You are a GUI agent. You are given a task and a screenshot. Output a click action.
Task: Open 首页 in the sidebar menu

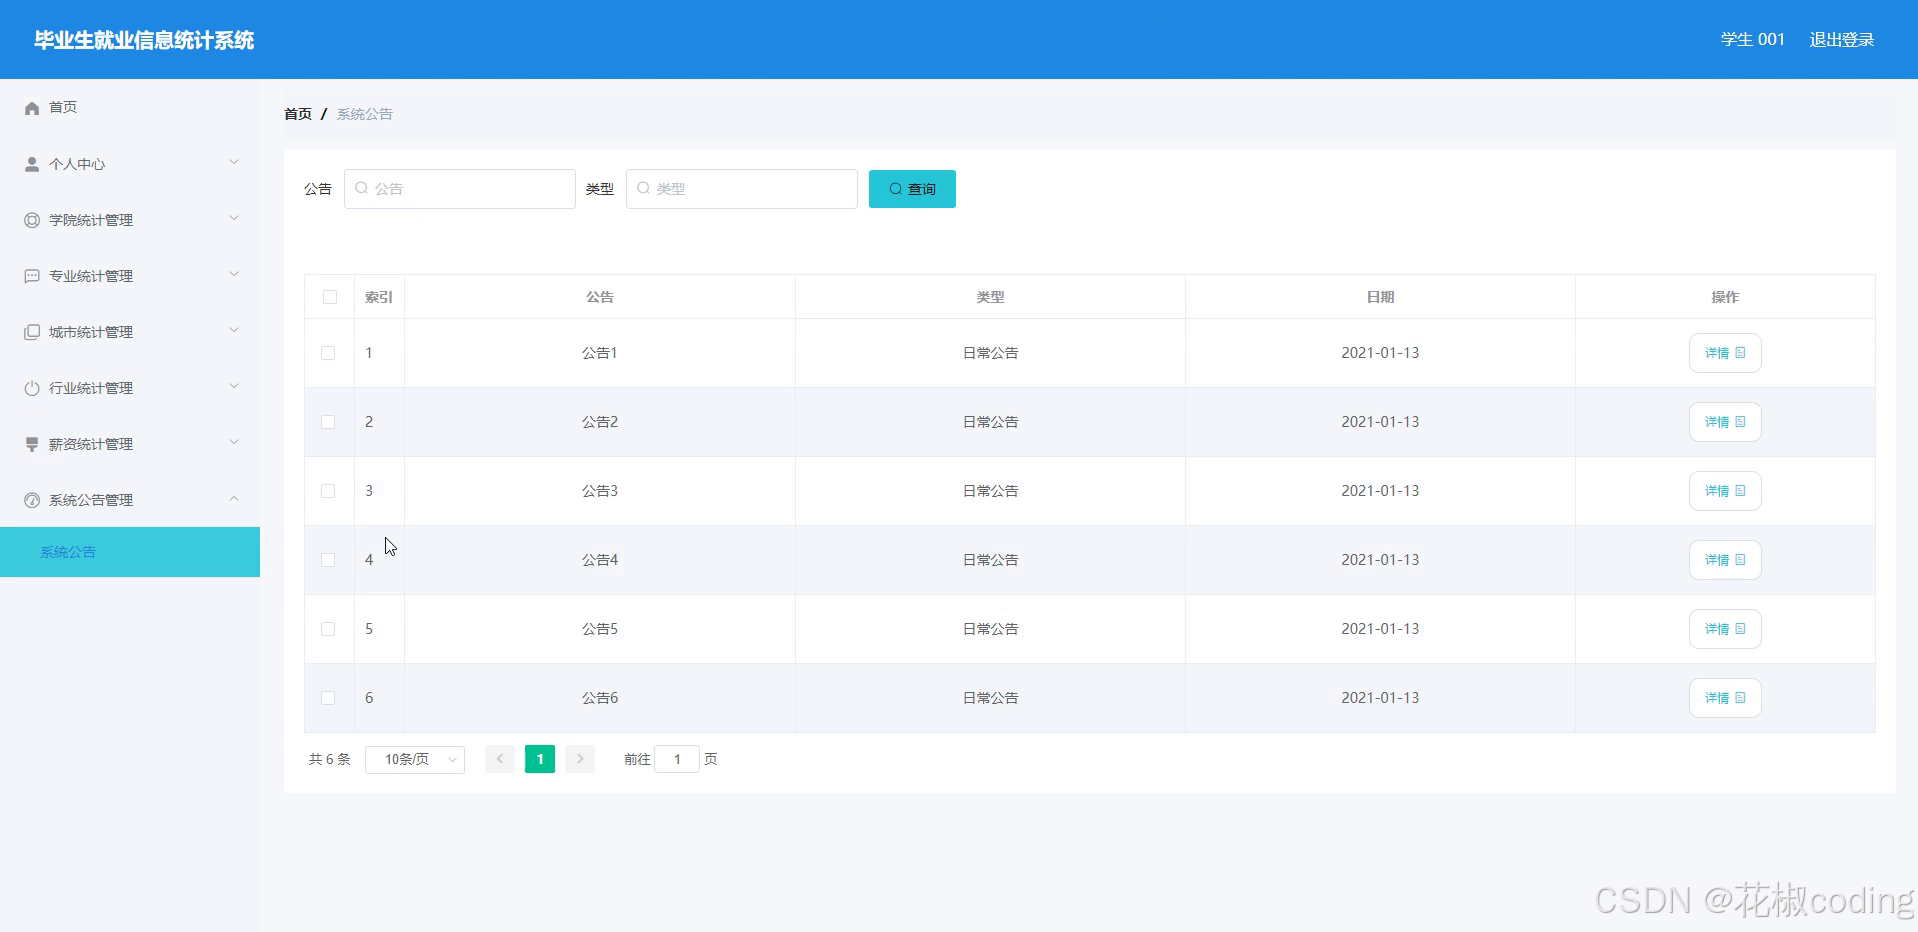pos(130,108)
